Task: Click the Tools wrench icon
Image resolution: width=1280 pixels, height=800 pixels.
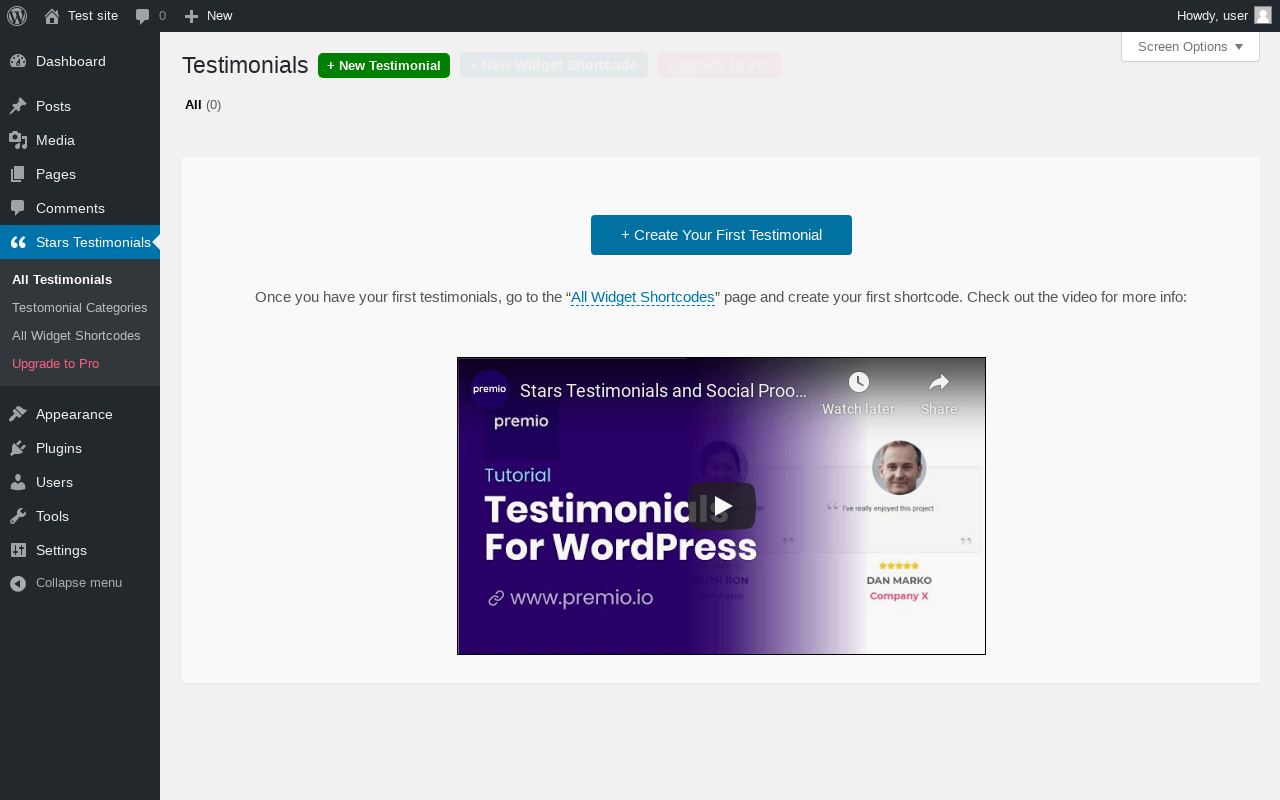Action: click(18, 516)
